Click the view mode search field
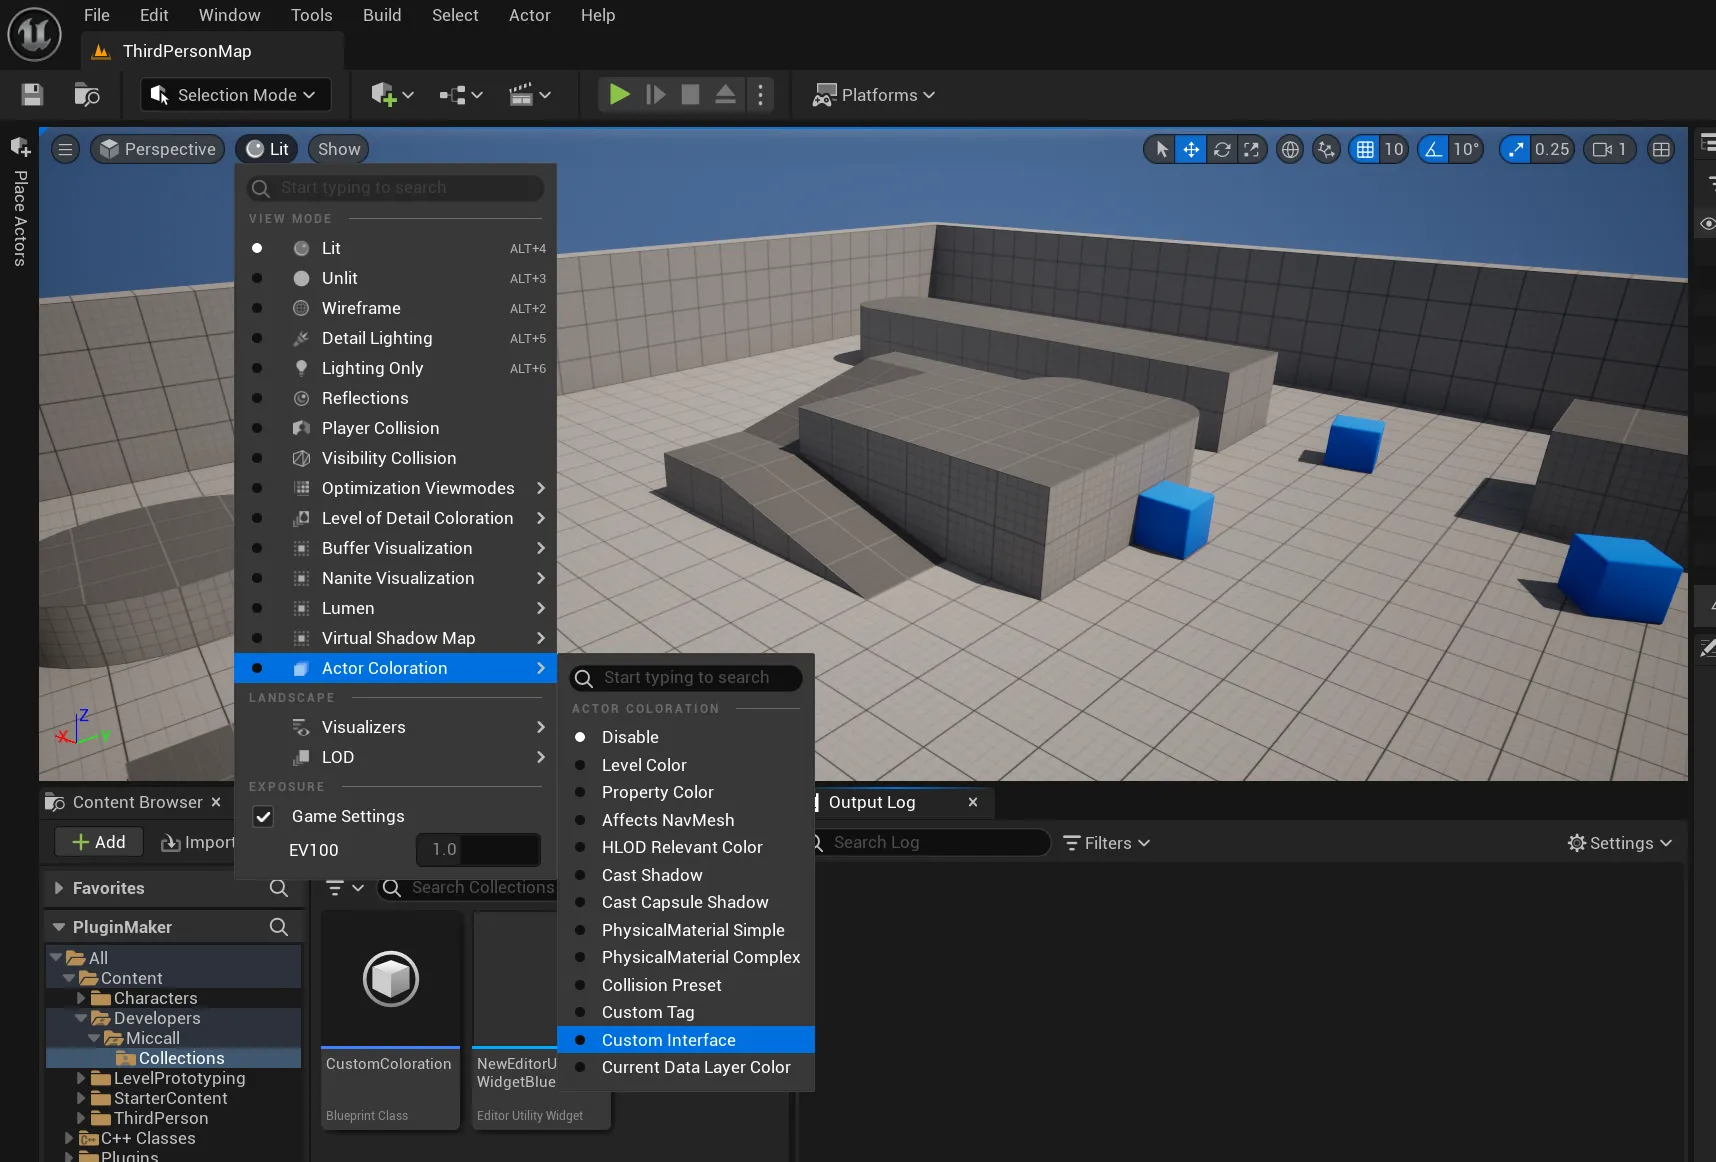Image resolution: width=1716 pixels, height=1162 pixels. (x=396, y=188)
